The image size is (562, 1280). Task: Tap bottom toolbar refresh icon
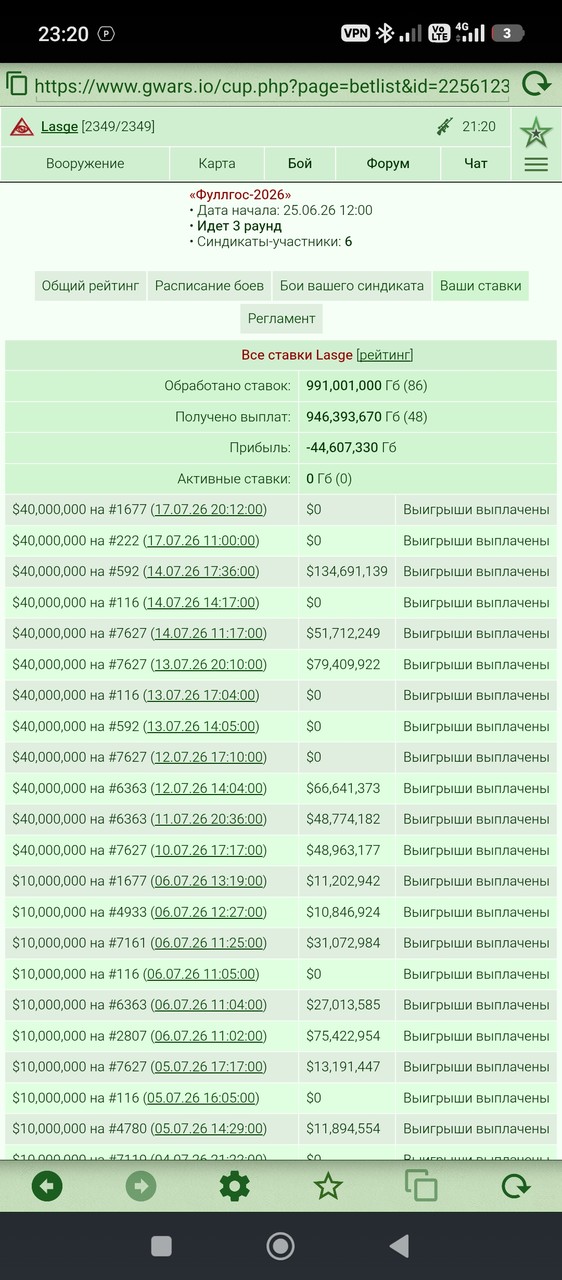click(x=515, y=1187)
